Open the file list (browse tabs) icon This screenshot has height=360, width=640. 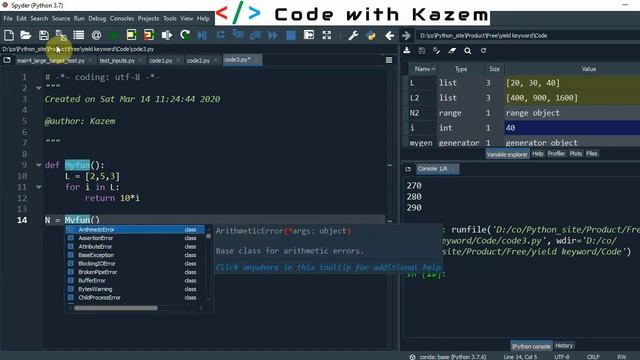point(78,35)
